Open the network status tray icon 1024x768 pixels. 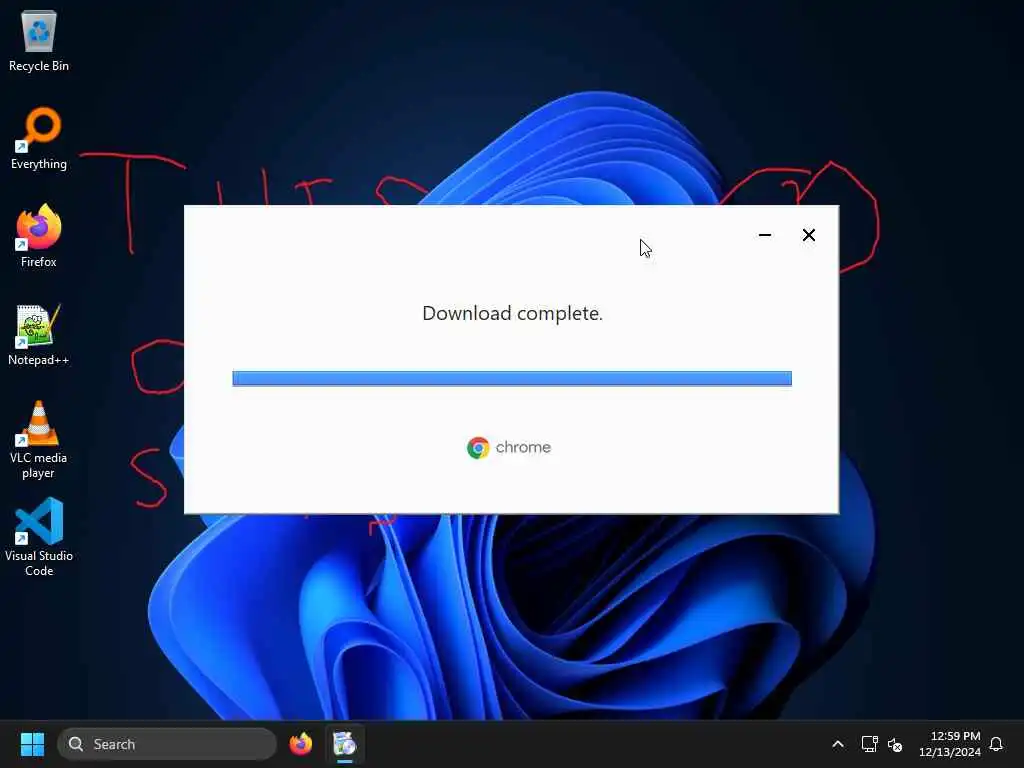[869, 744]
